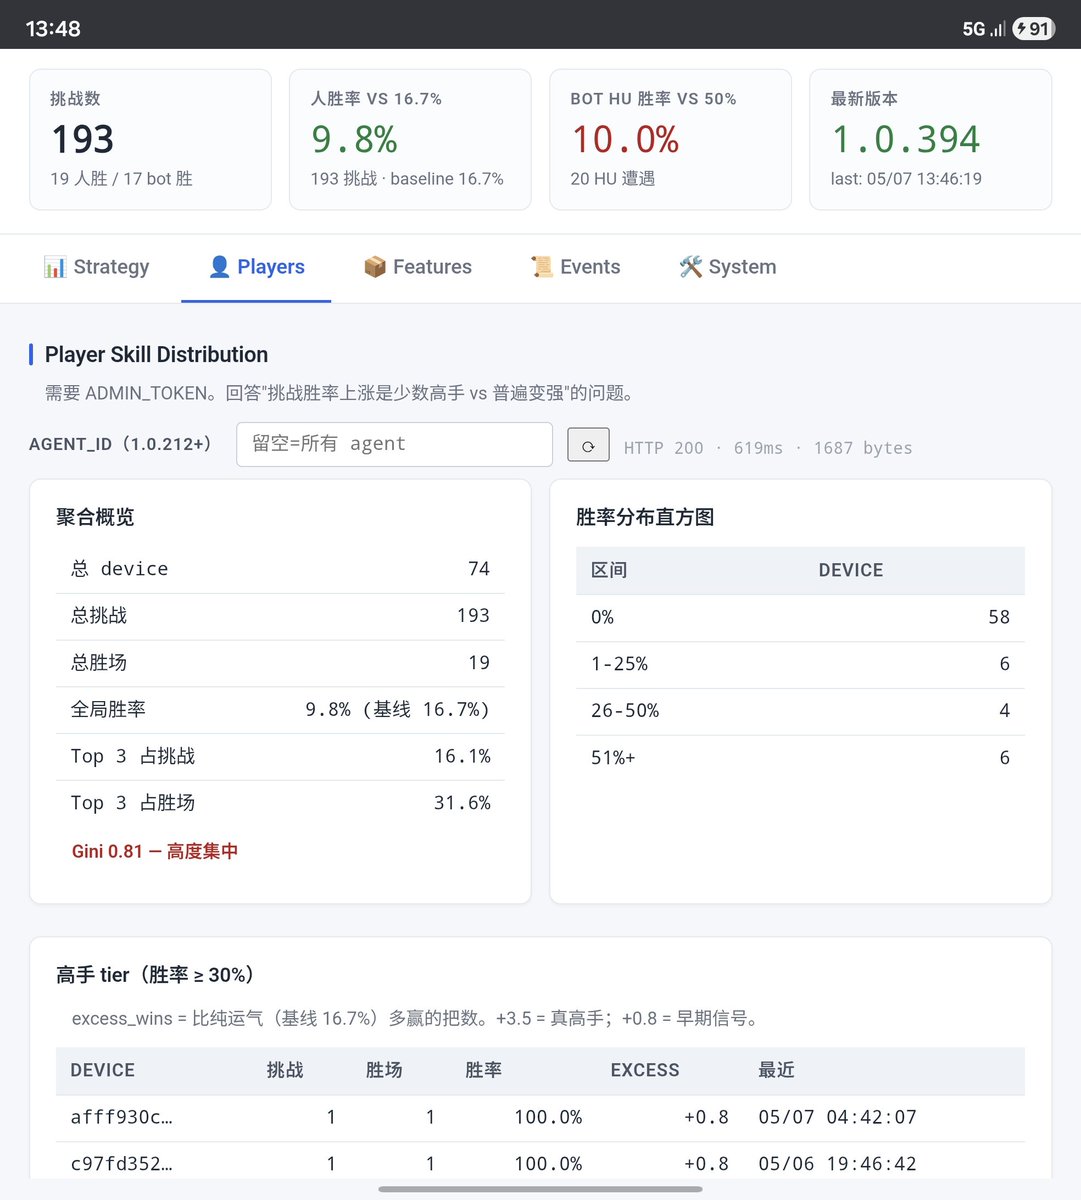
Task: Click the Top 3 占挑战 16.1% row
Action: (280, 756)
